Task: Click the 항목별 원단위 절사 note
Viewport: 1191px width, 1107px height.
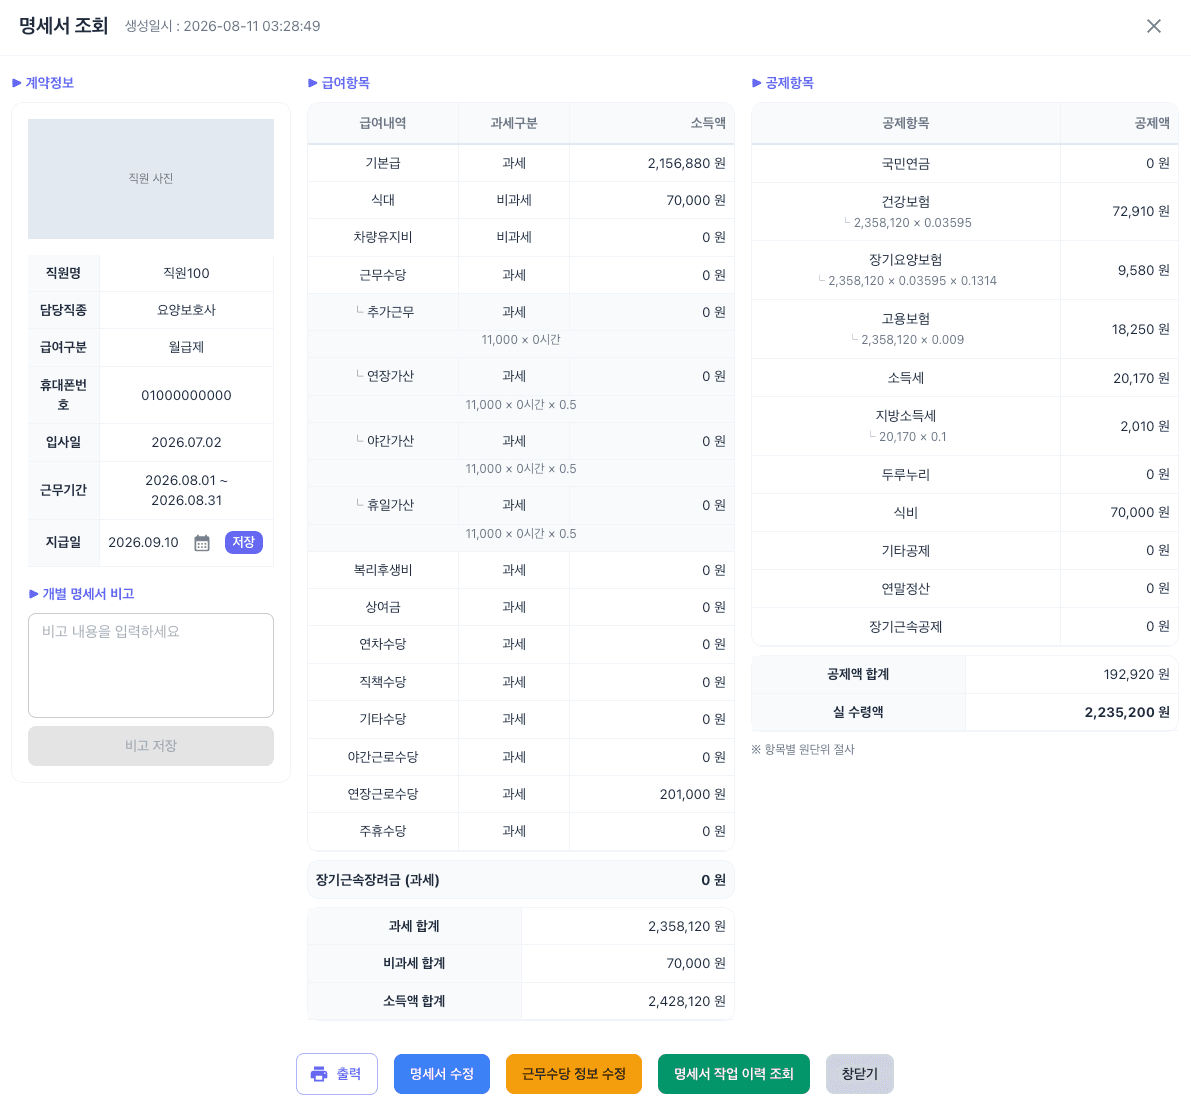Action: (803, 750)
